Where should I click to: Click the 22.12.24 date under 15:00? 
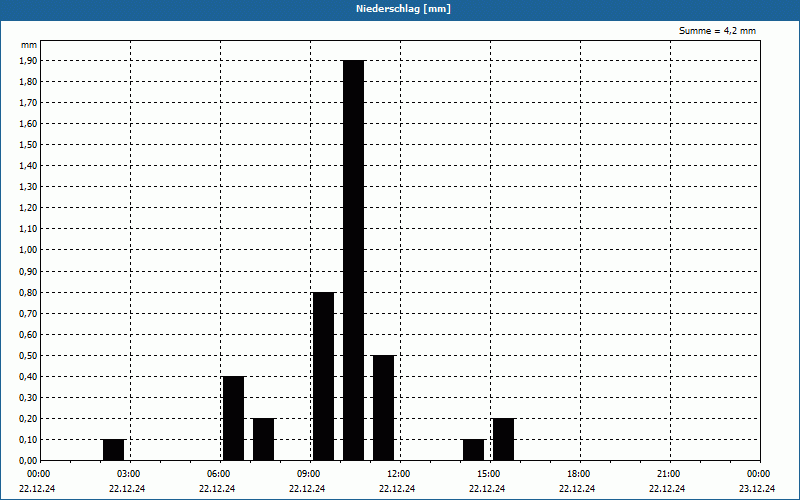click(x=487, y=488)
